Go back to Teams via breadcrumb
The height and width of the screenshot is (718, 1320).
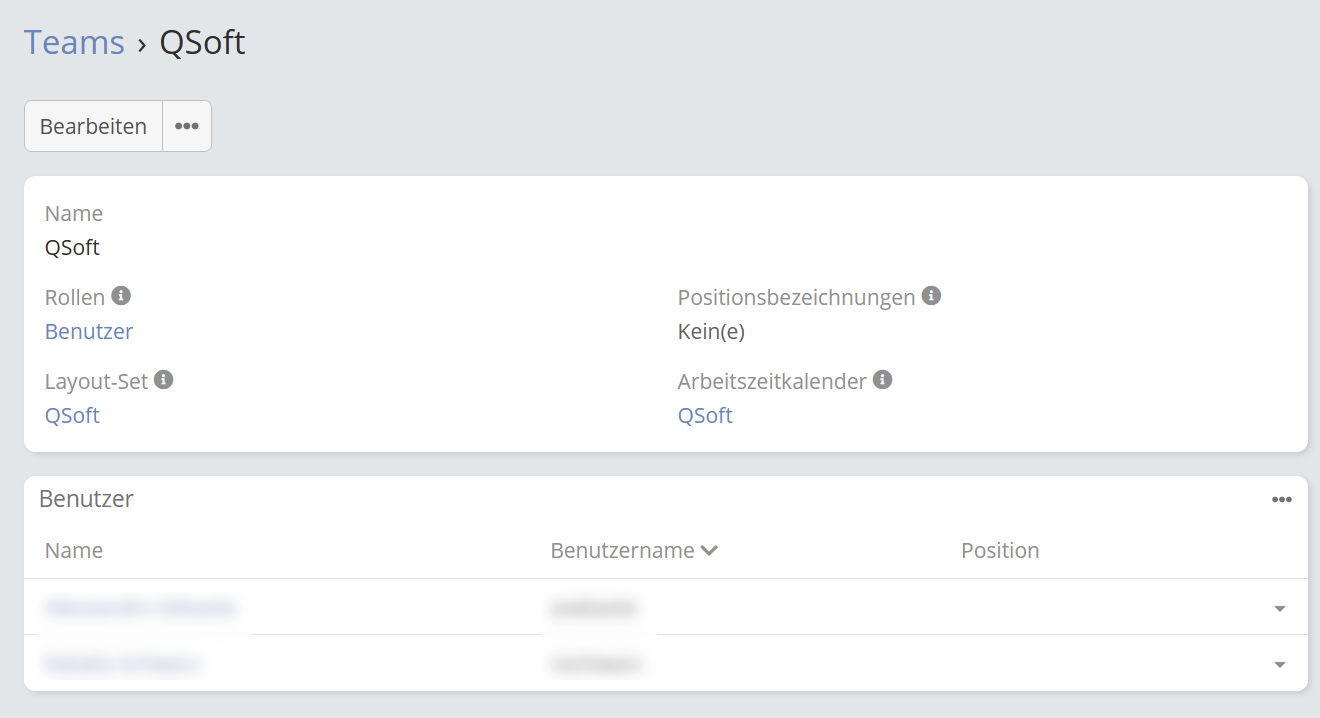[x=74, y=42]
